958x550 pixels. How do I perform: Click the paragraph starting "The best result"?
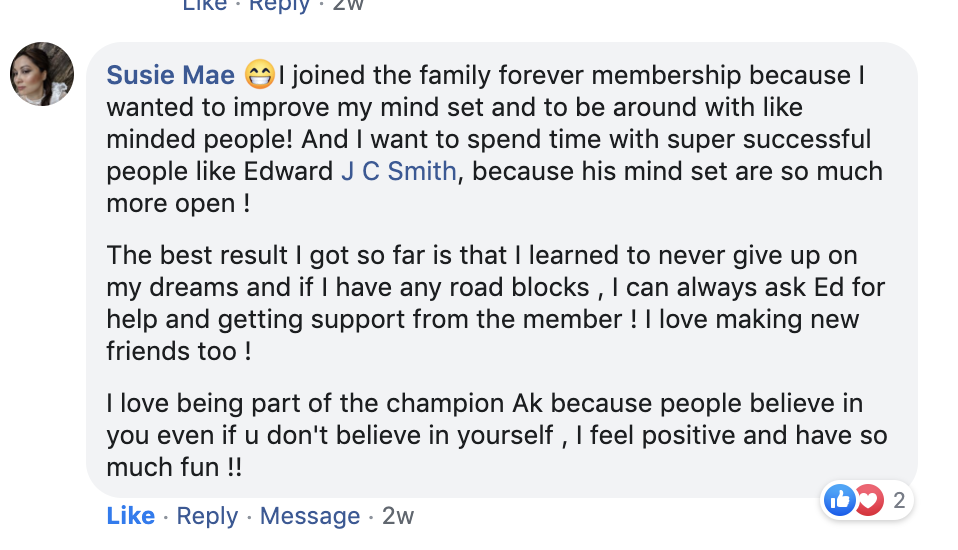coord(490,303)
